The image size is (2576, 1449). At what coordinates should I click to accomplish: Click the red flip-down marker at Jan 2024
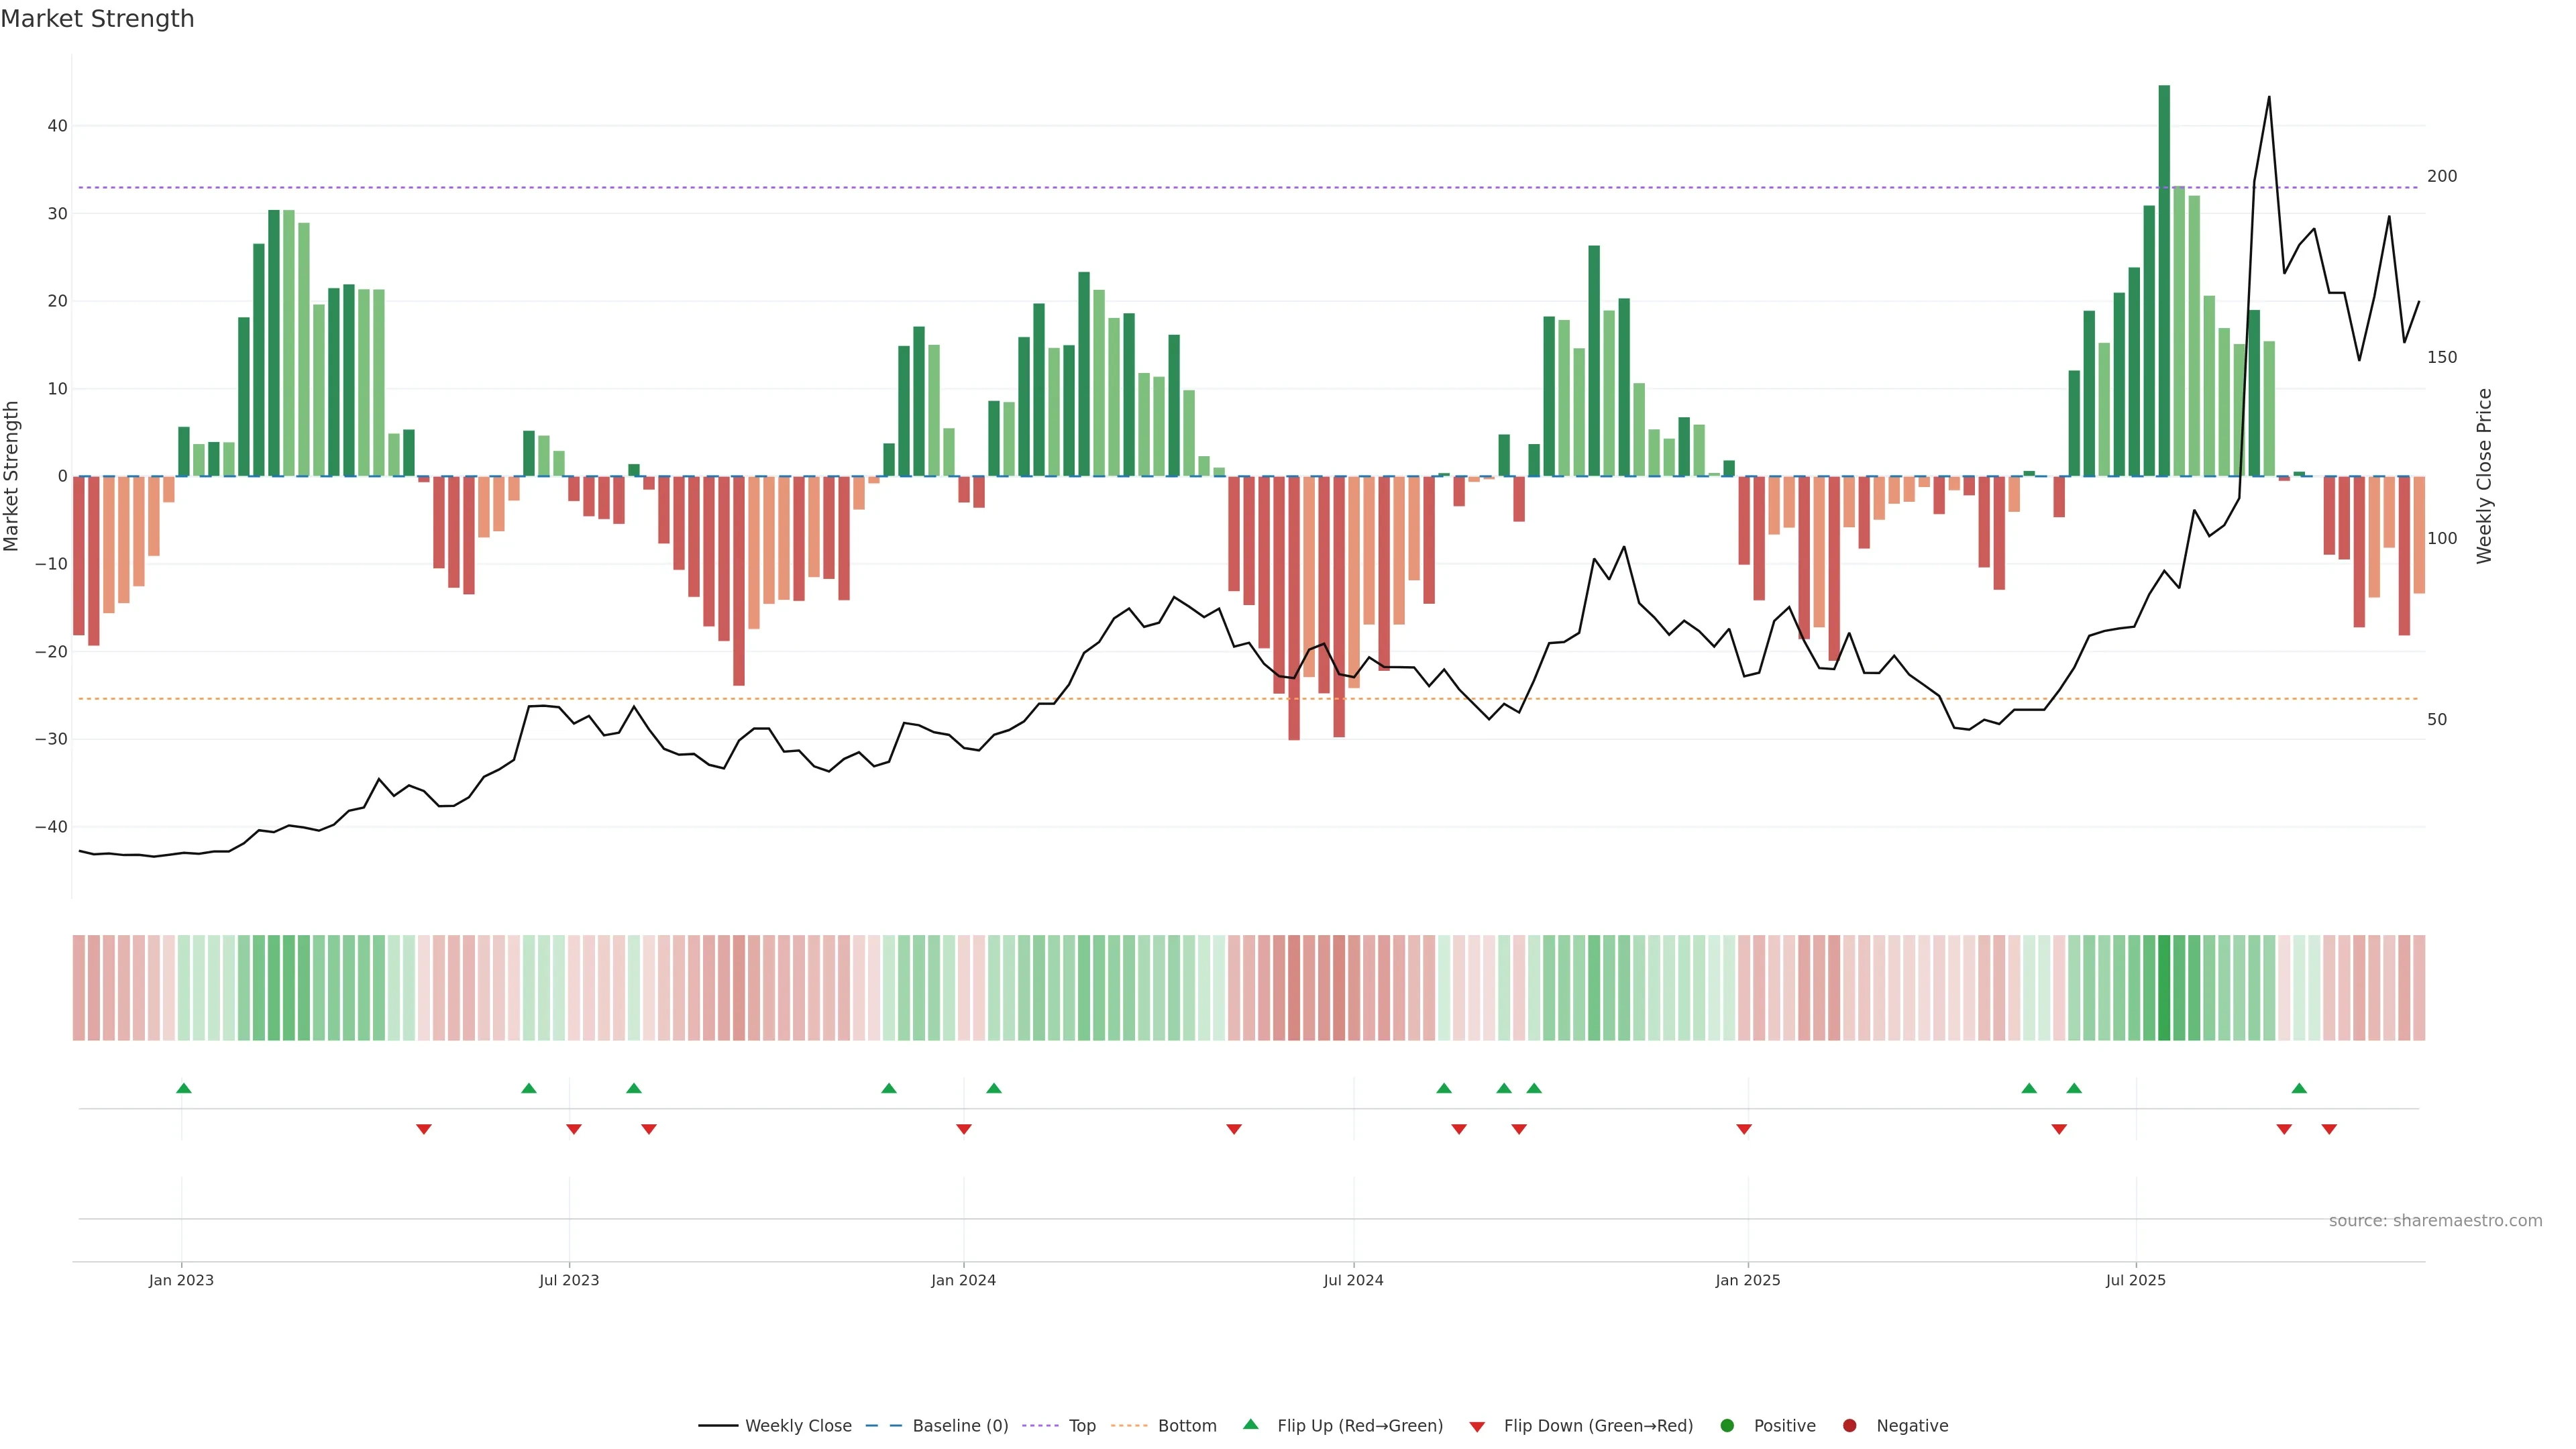click(x=964, y=1129)
